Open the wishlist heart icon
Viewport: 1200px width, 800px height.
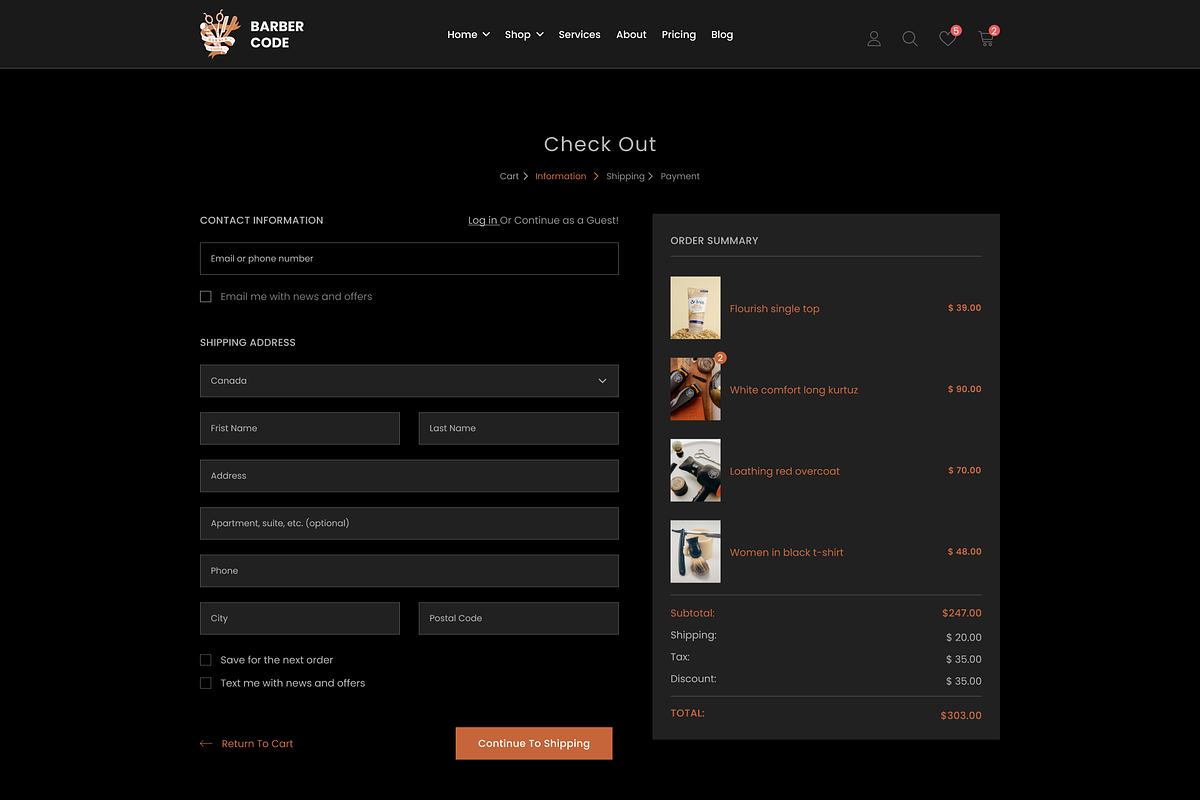pyautogui.click(x=947, y=38)
